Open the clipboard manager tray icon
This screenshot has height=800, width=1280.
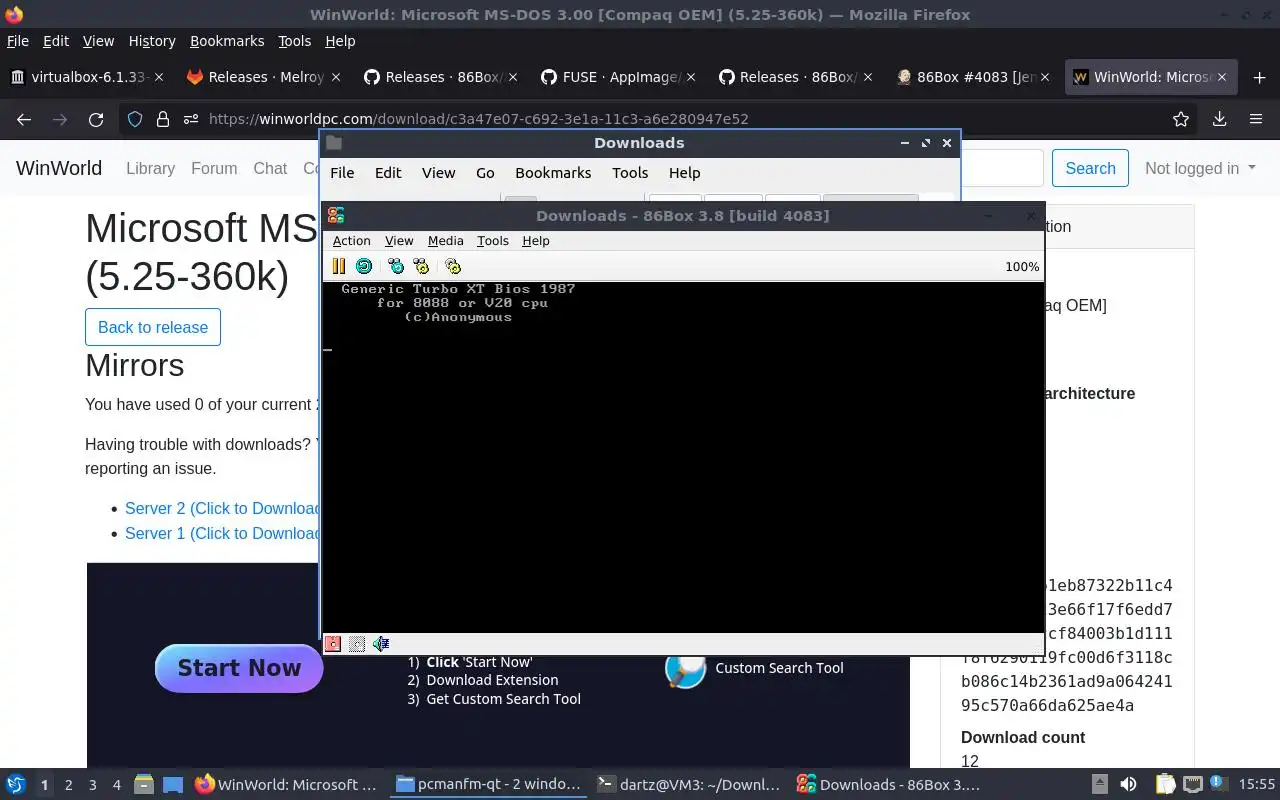click(1165, 785)
